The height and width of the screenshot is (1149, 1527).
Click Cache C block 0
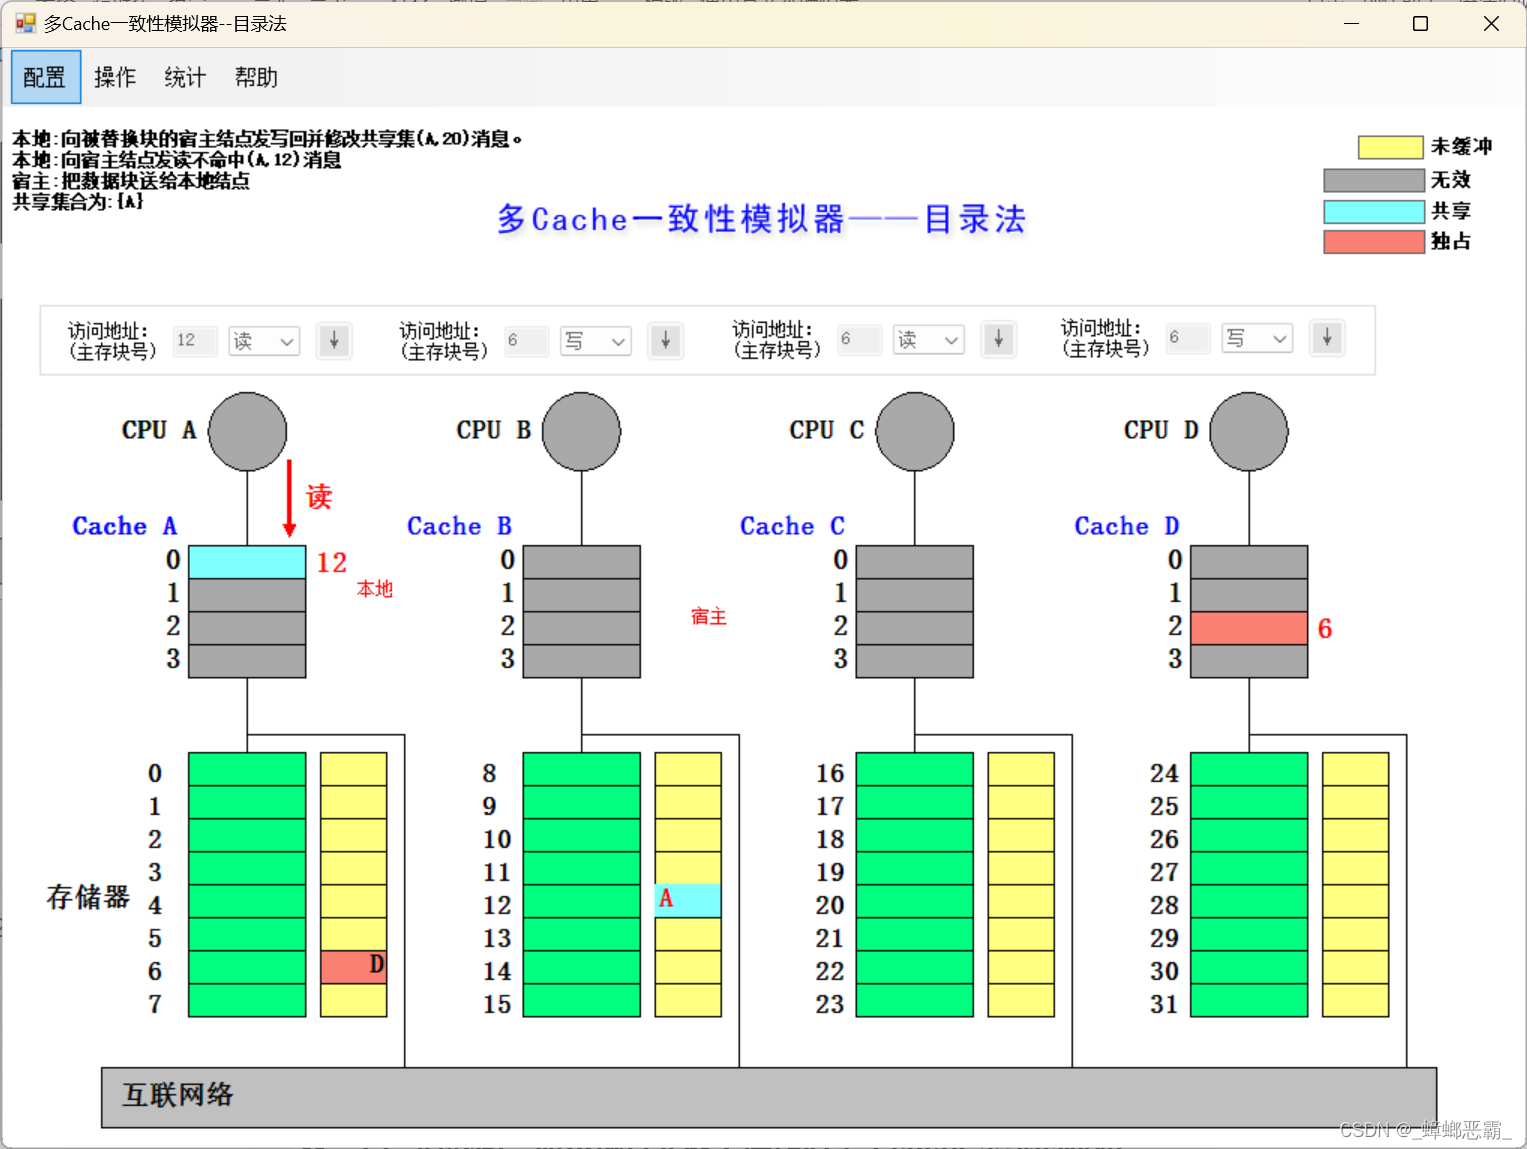click(915, 562)
